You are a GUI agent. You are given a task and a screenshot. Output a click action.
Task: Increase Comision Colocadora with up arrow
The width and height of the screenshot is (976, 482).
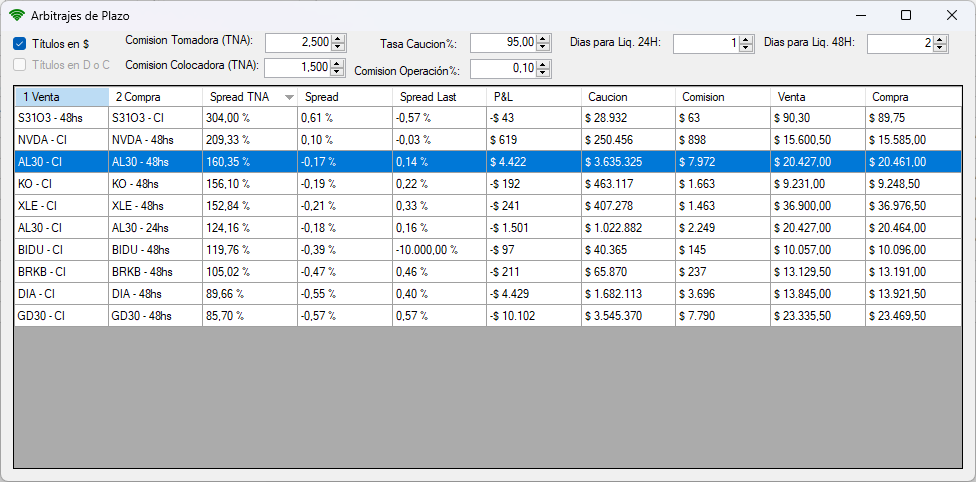pos(338,64)
